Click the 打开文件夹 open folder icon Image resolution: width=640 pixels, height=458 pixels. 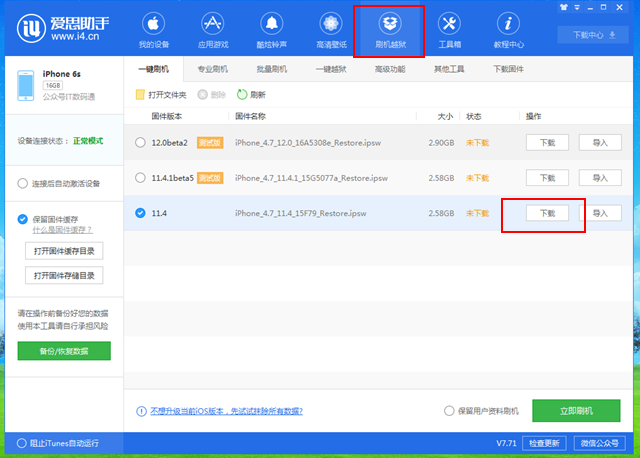[140, 95]
